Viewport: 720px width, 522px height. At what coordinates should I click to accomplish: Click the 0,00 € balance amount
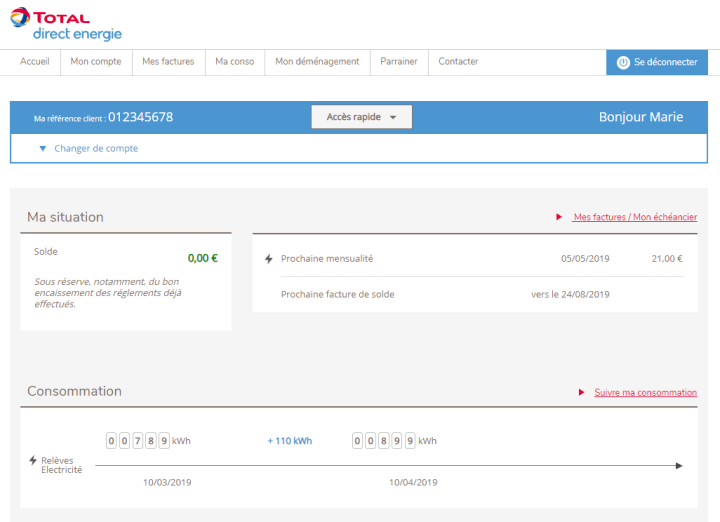202,258
